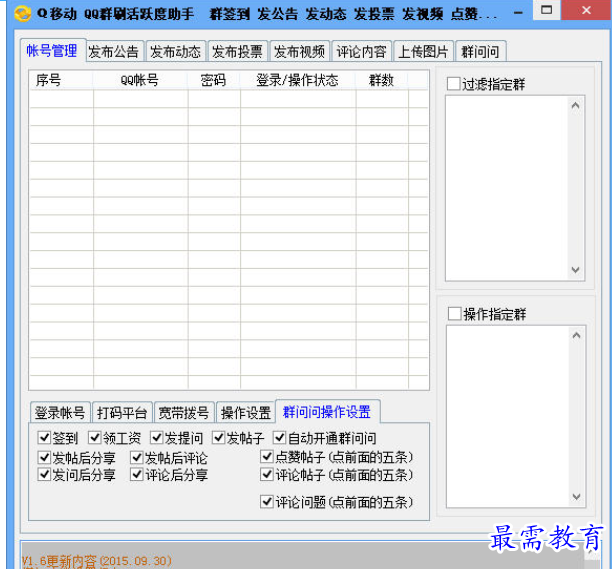Click the 密码 column header

point(214,80)
